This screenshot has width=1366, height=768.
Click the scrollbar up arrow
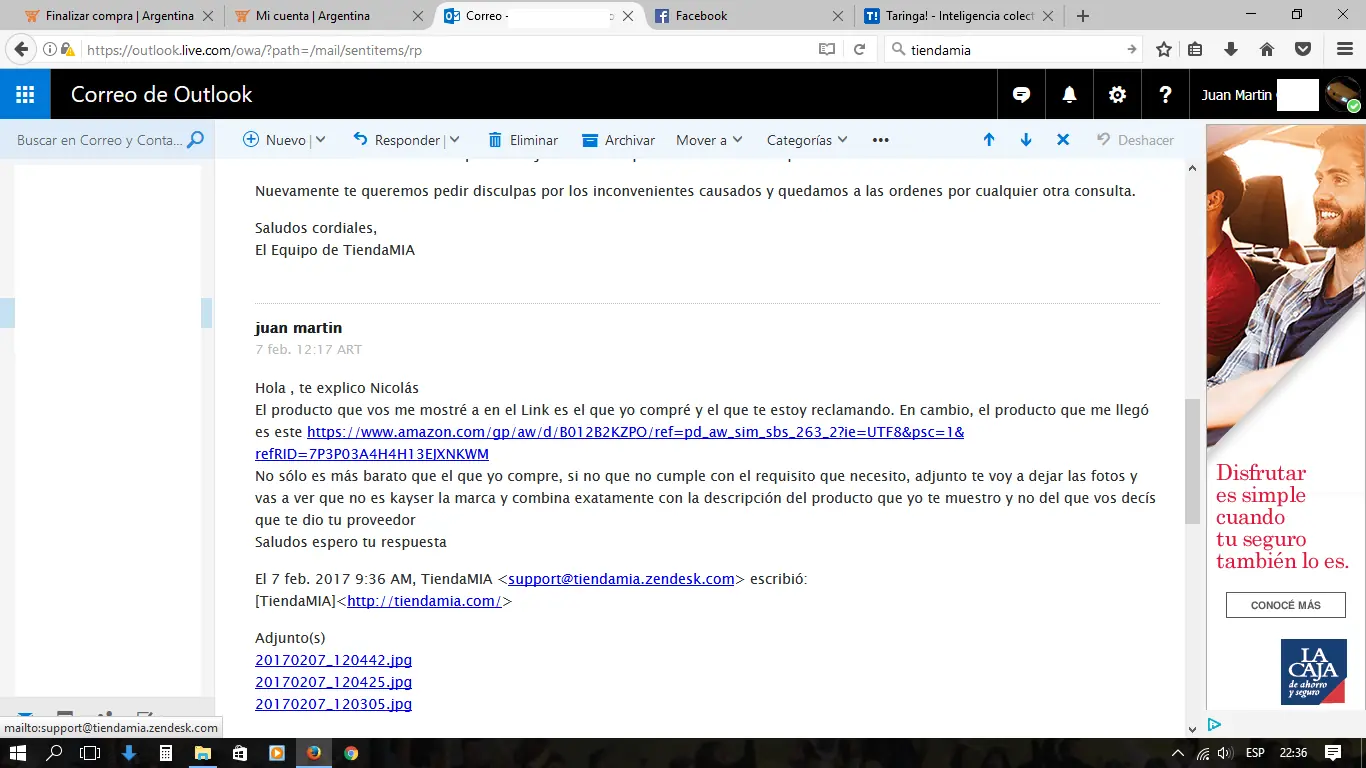[1191, 169]
